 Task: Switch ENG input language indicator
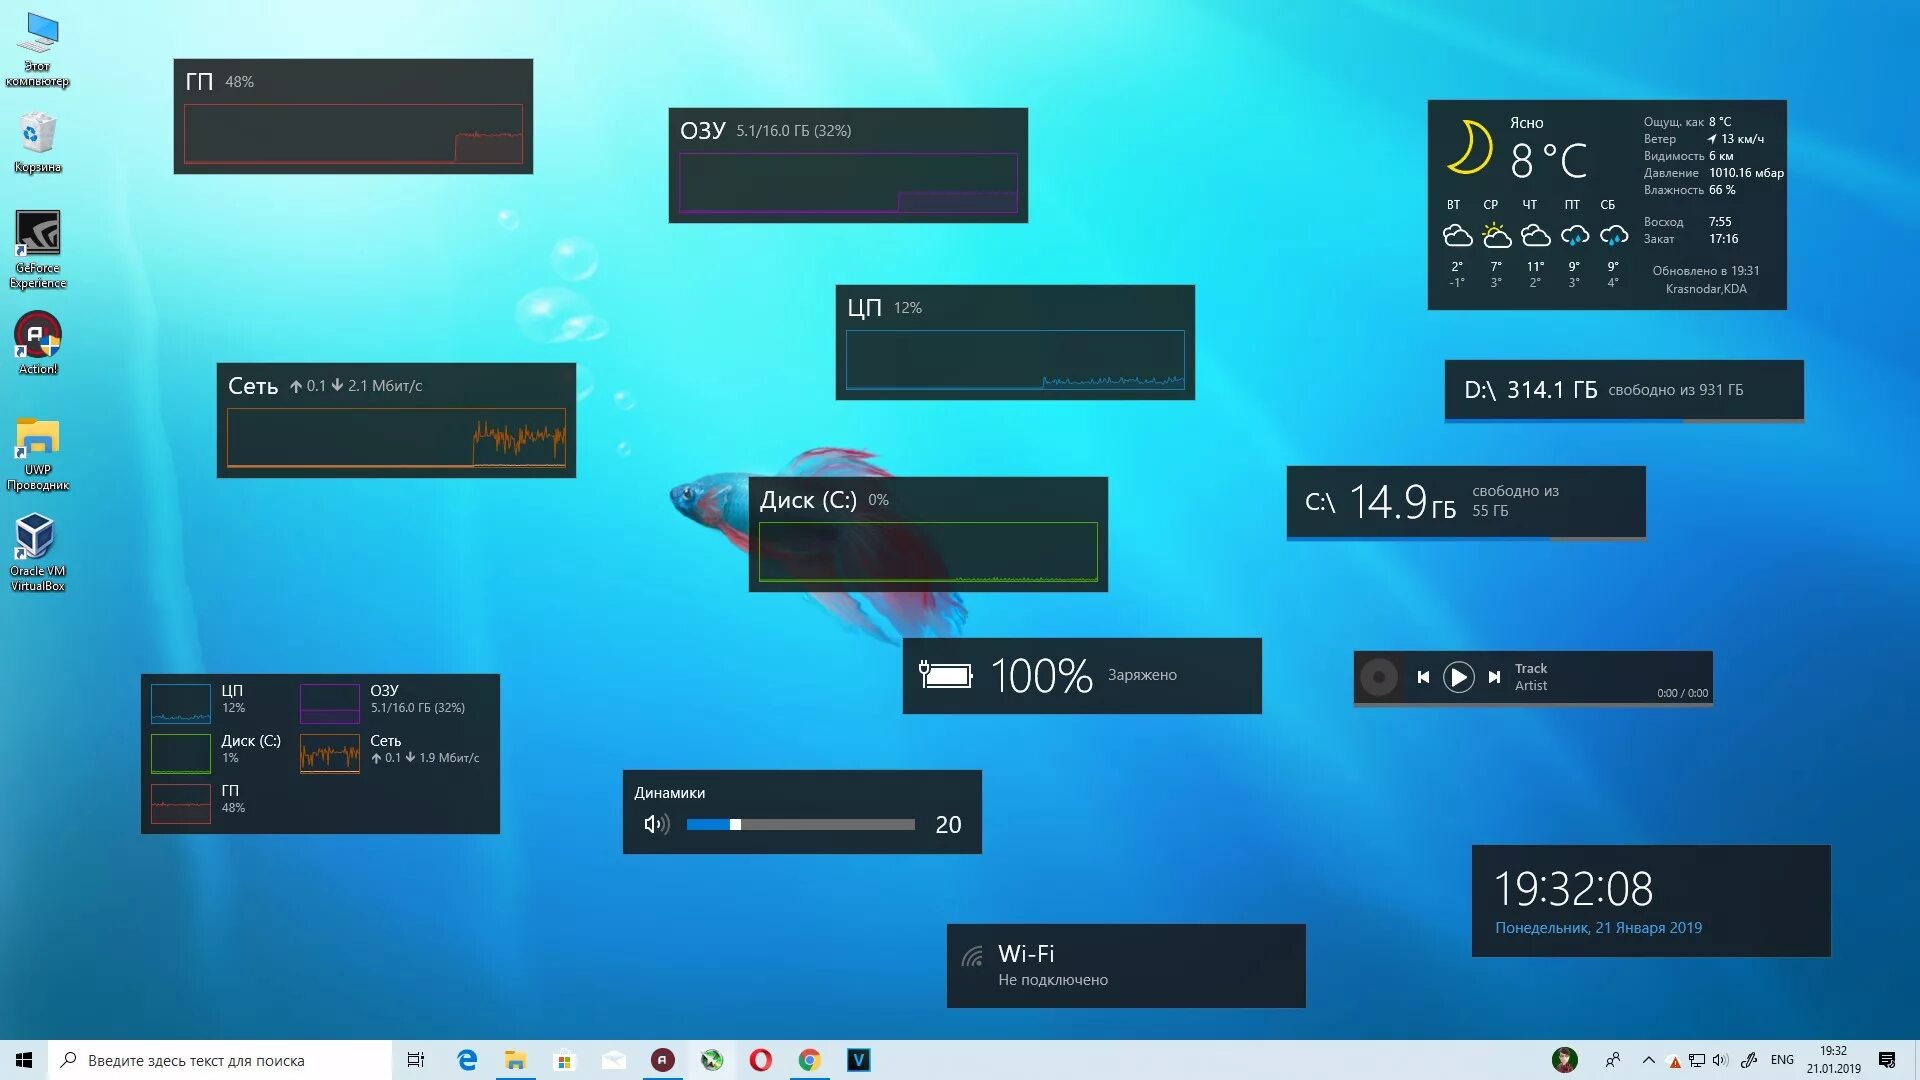pyautogui.click(x=1781, y=1060)
